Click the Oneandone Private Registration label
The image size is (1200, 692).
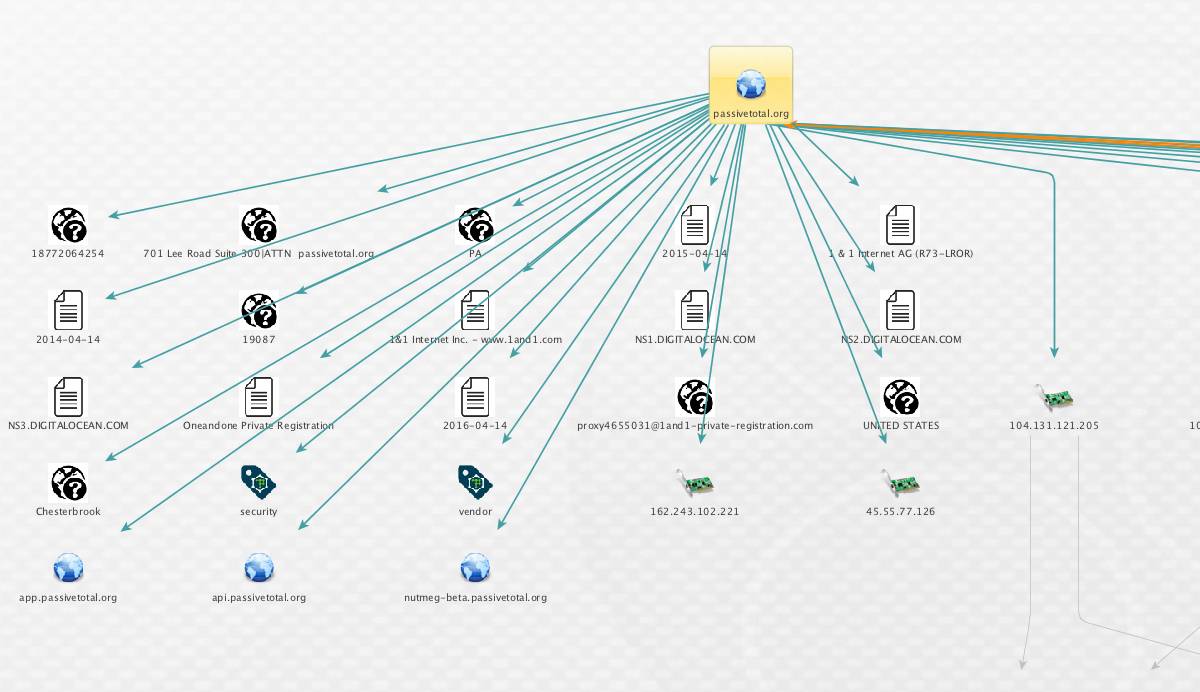(258, 426)
